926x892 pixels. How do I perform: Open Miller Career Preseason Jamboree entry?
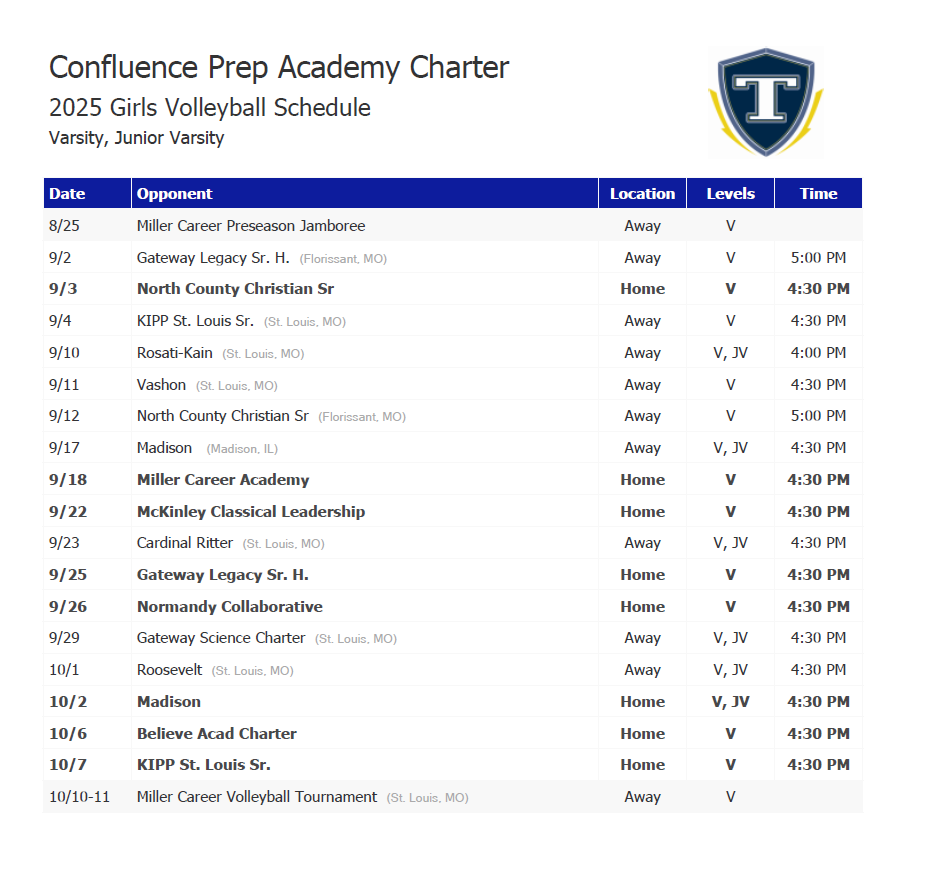pos(251,226)
